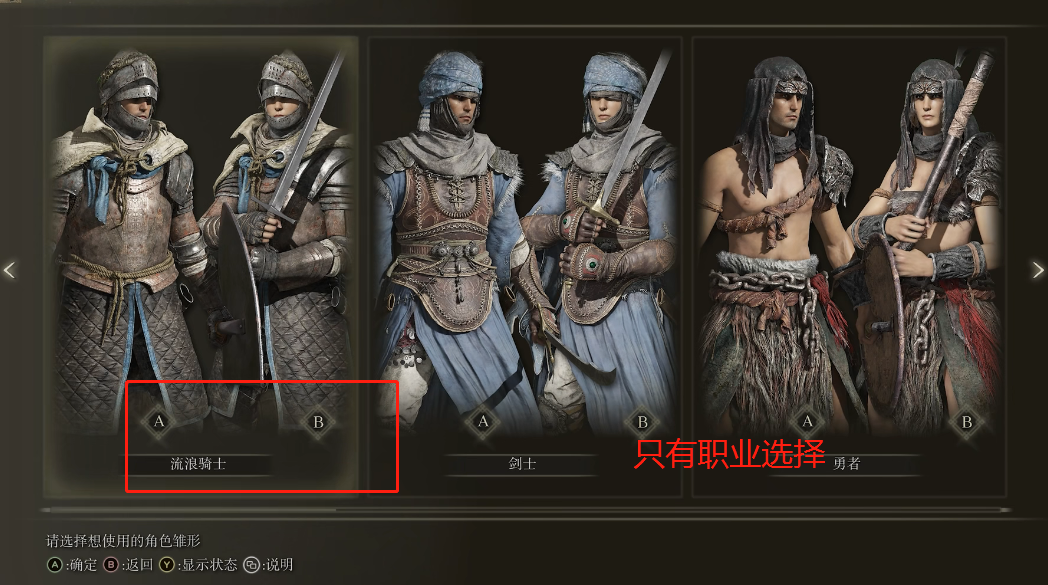The image size is (1048, 585).
Task: Click the Y 显示状态 show status icon
Action: (x=167, y=565)
